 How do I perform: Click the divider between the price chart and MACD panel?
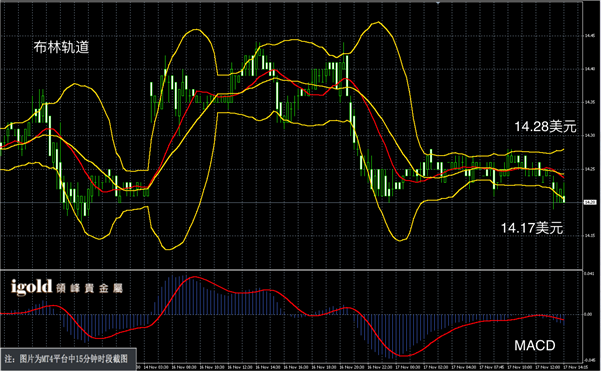tap(291, 270)
